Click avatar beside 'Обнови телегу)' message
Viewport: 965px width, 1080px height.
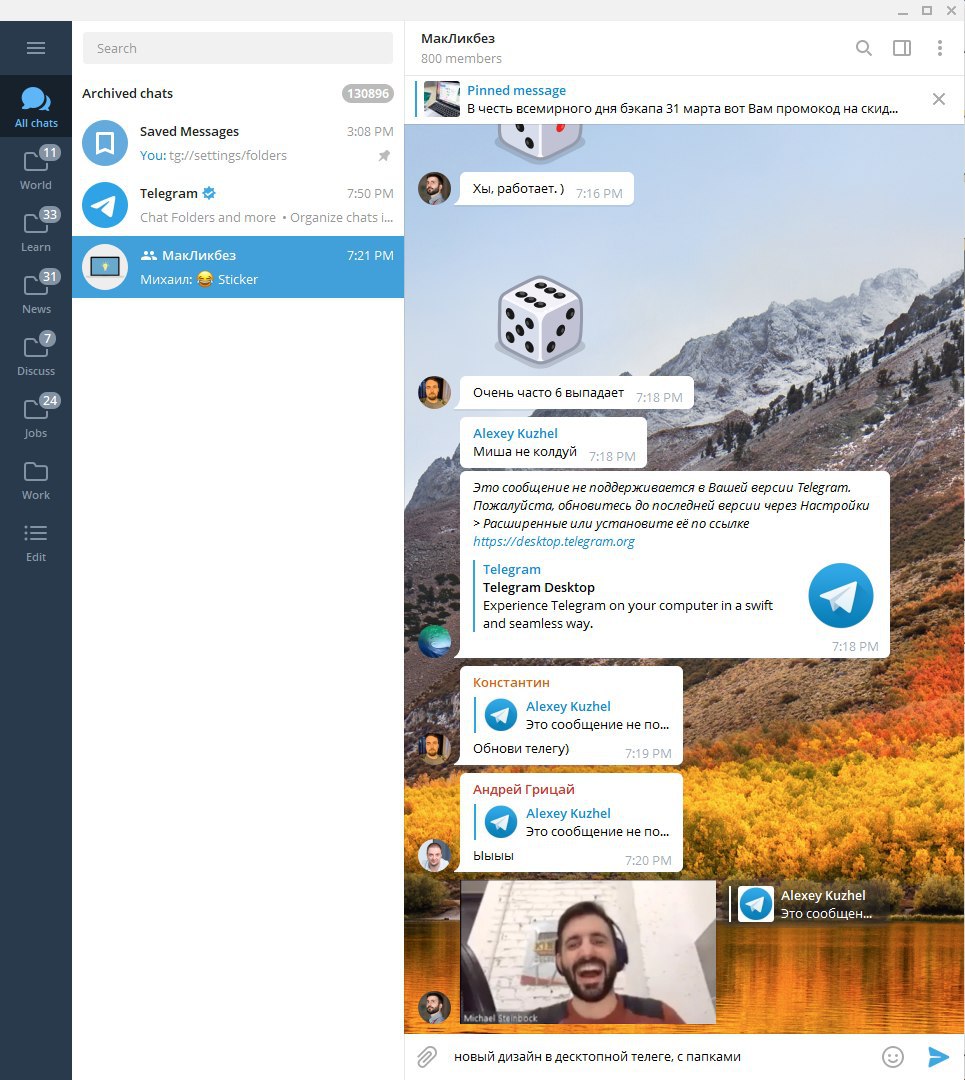tap(435, 748)
